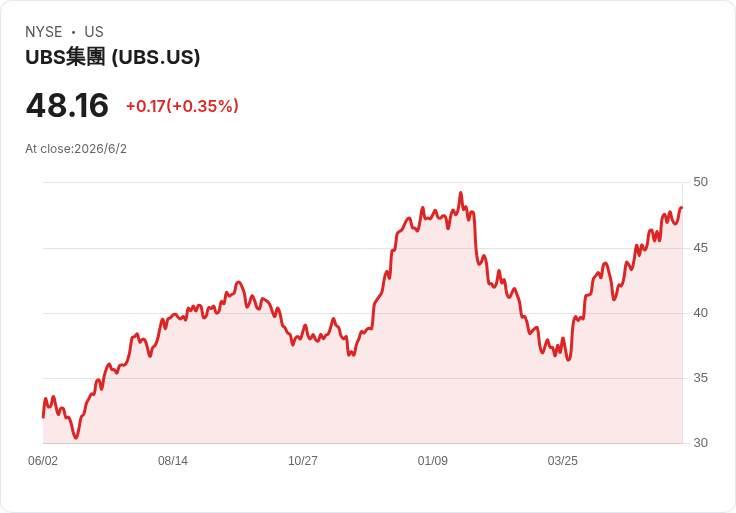Click the At close:2026/6/2 timestamp
Image resolution: width=736 pixels, height=513 pixels.
[76, 149]
